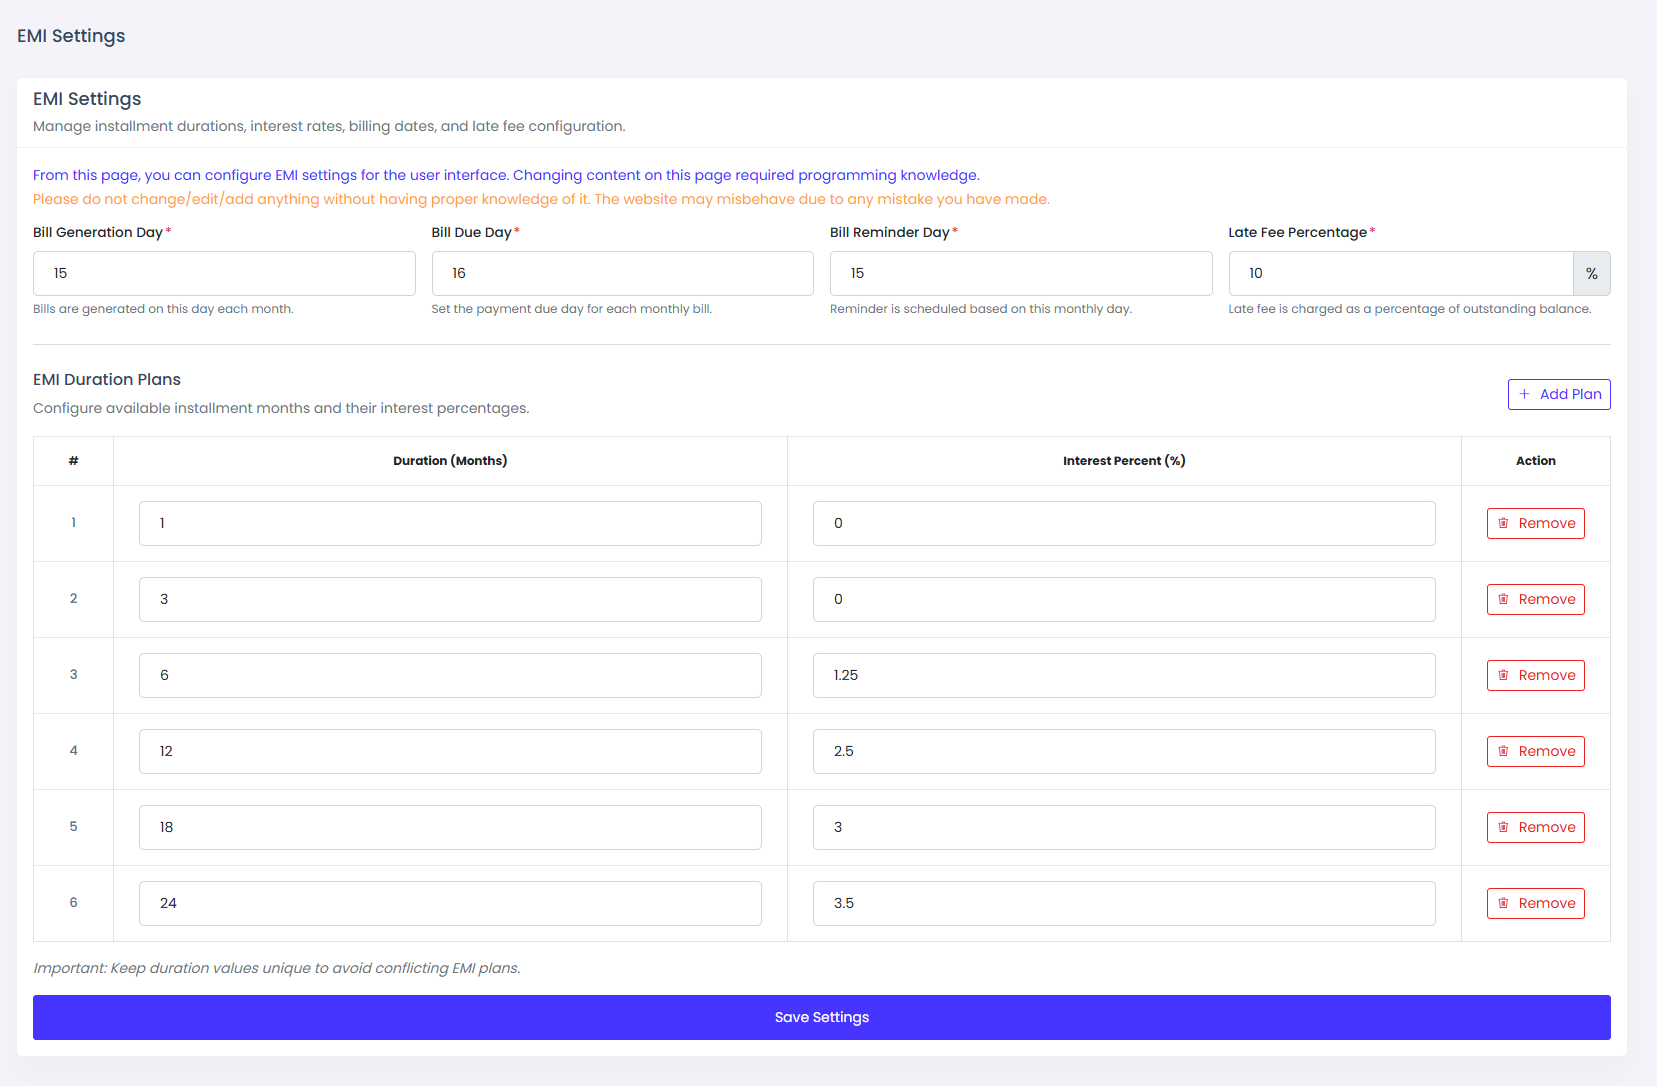Edit the Bill Due Day input

[x=622, y=273]
